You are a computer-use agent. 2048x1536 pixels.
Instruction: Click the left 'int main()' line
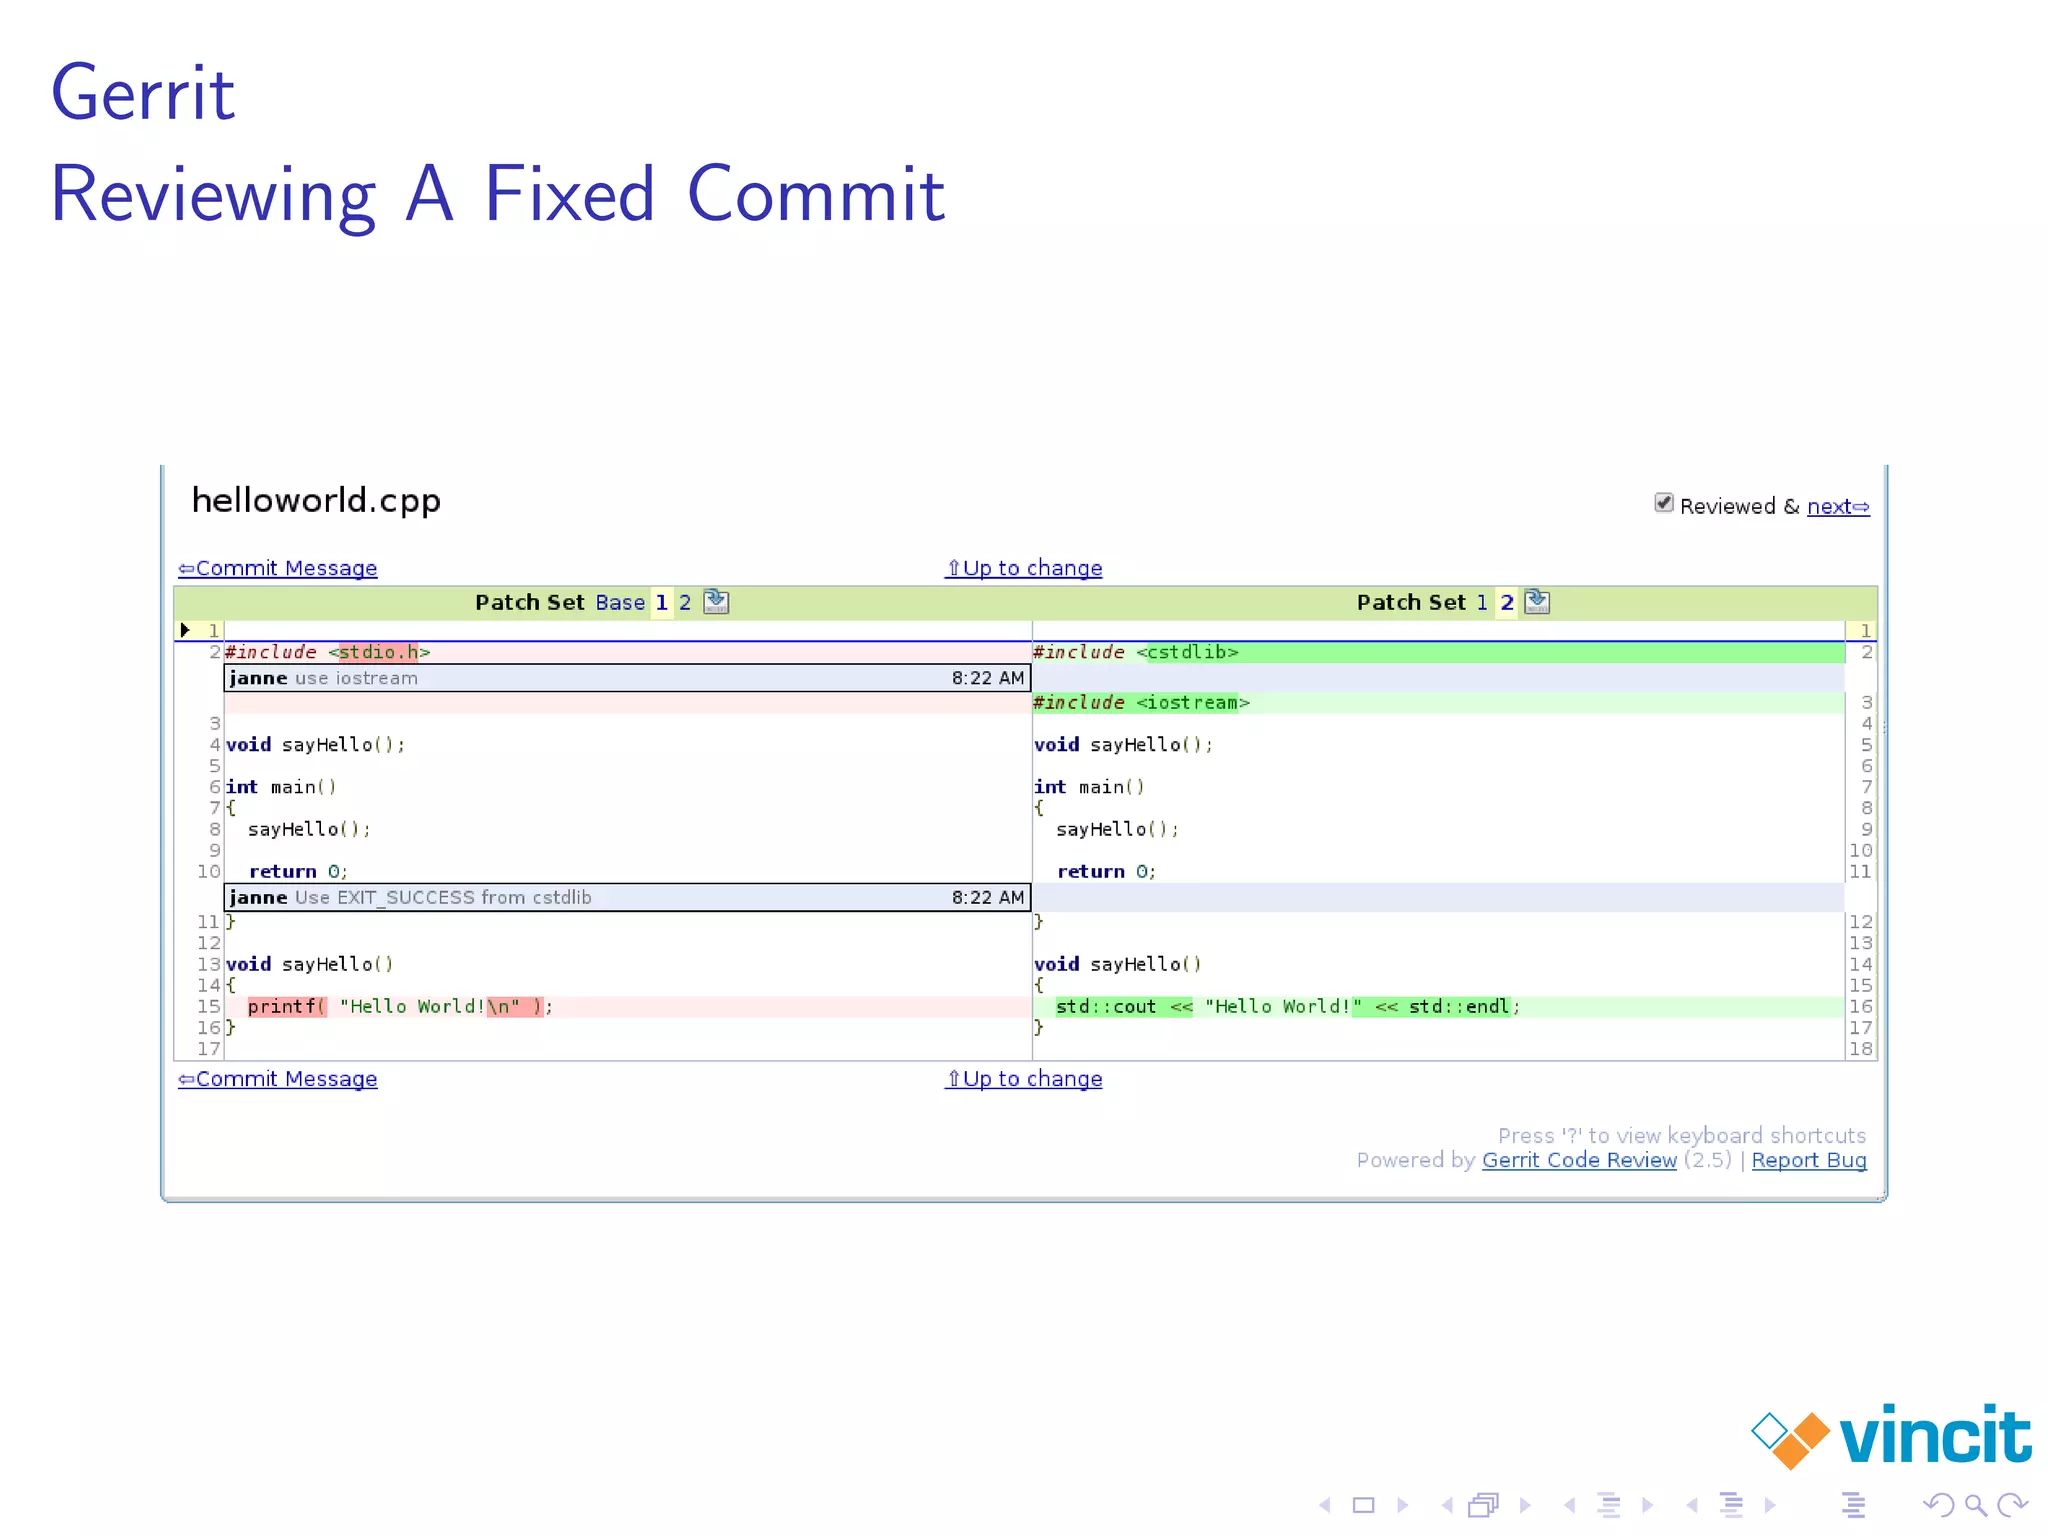pyautogui.click(x=281, y=787)
